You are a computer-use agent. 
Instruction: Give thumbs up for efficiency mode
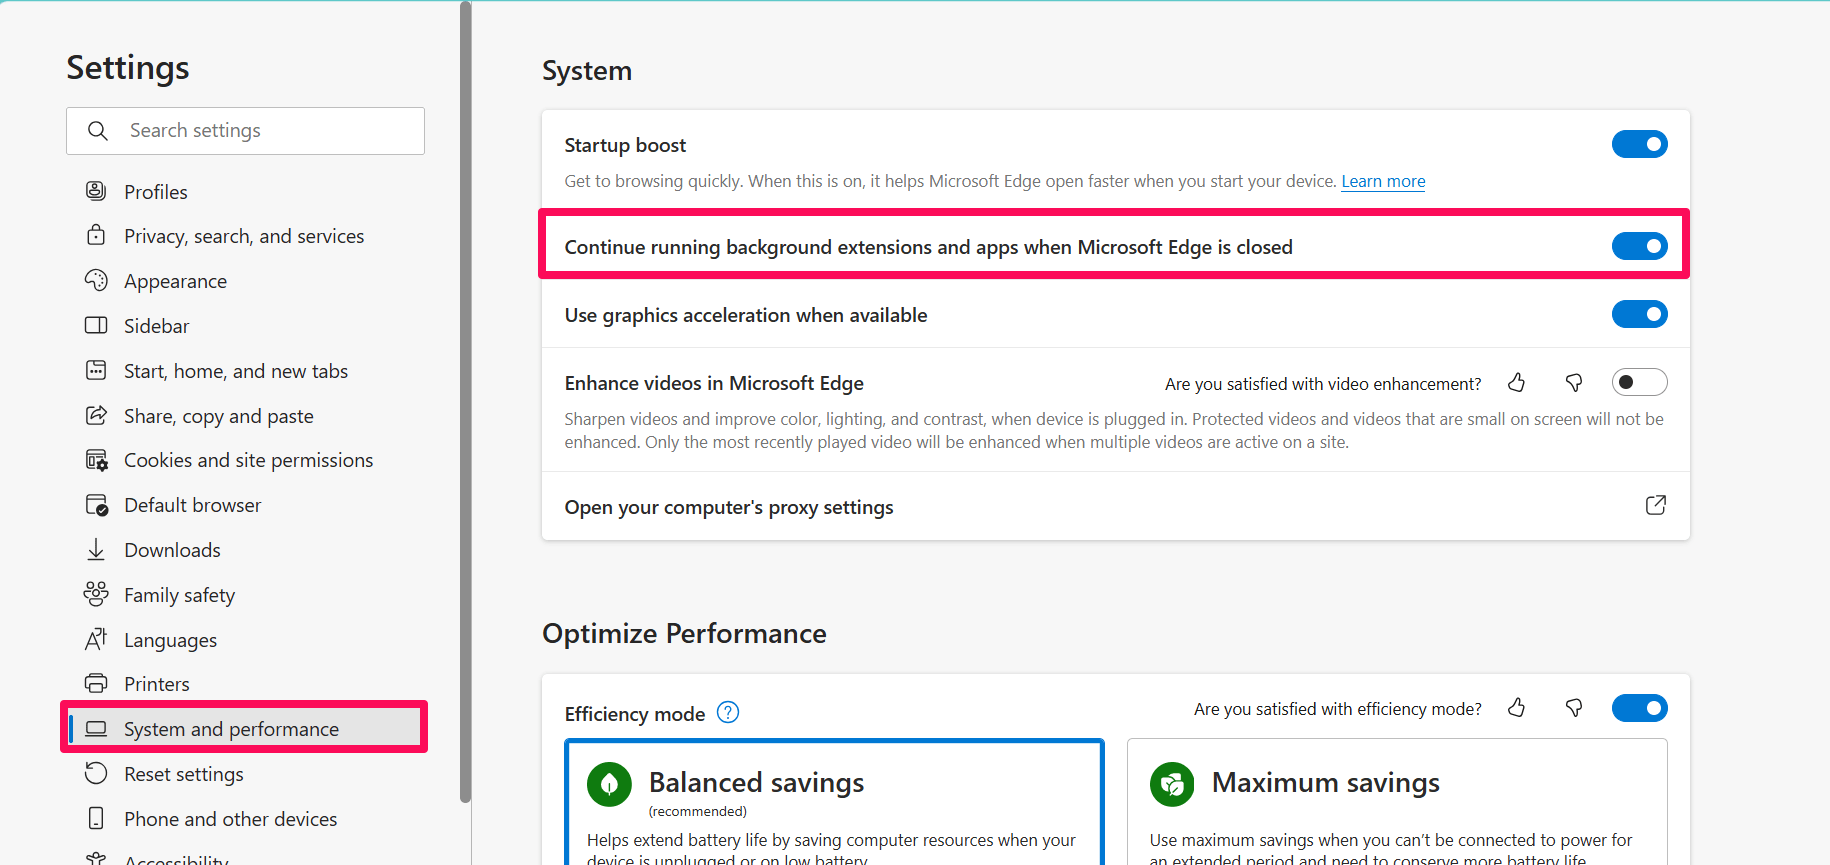click(1517, 708)
